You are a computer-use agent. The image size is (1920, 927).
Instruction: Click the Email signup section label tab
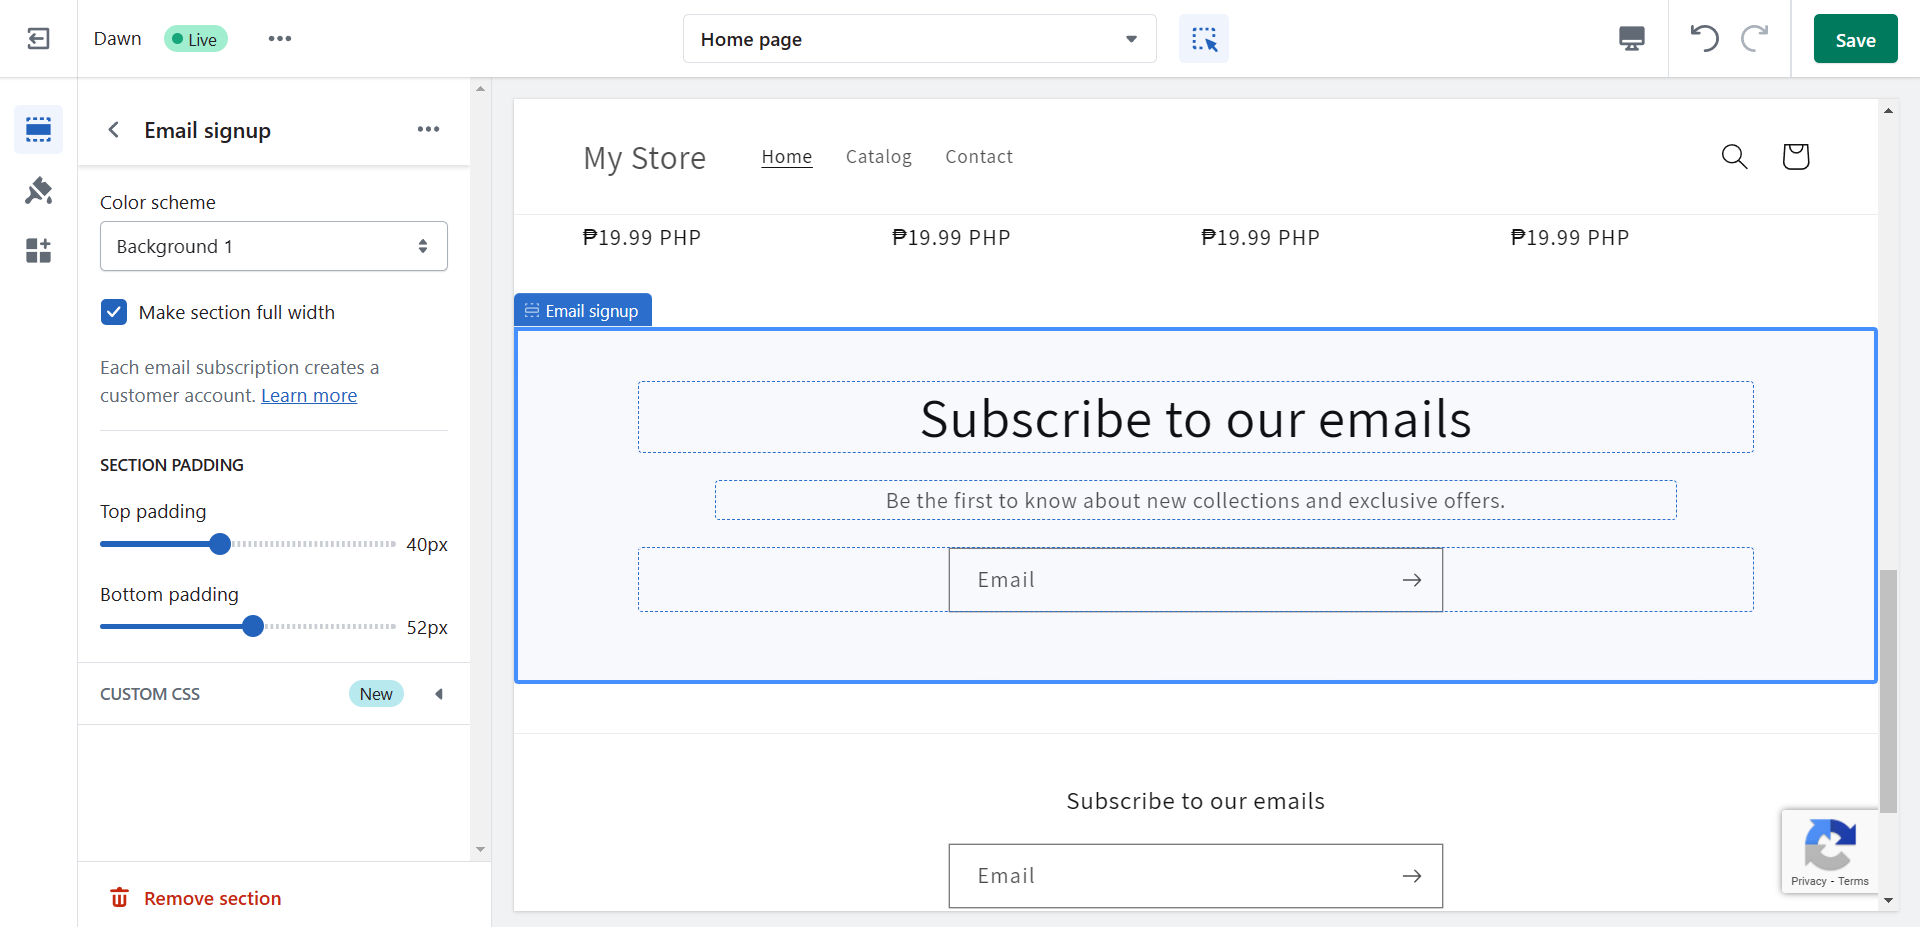tap(583, 310)
